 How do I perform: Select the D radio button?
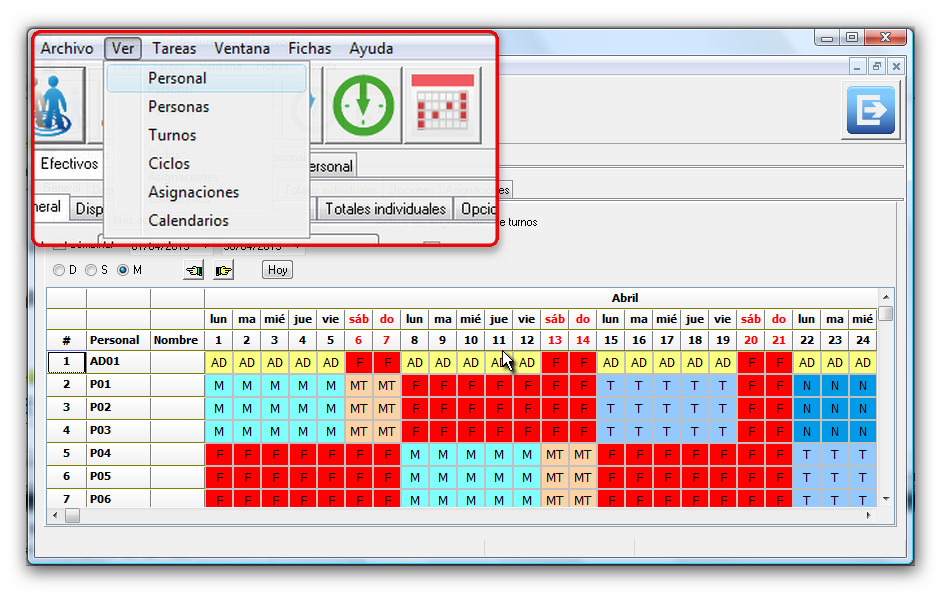click(59, 270)
